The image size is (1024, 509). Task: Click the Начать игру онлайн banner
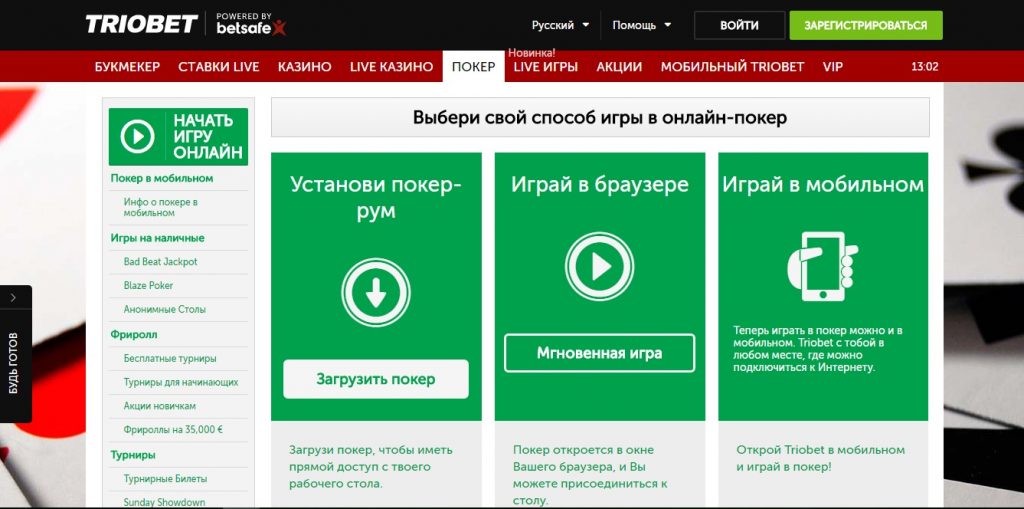(178, 137)
